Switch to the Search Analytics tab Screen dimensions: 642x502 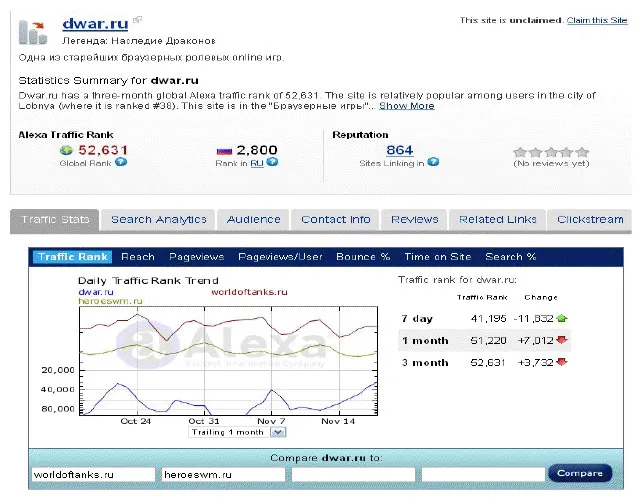point(158,220)
